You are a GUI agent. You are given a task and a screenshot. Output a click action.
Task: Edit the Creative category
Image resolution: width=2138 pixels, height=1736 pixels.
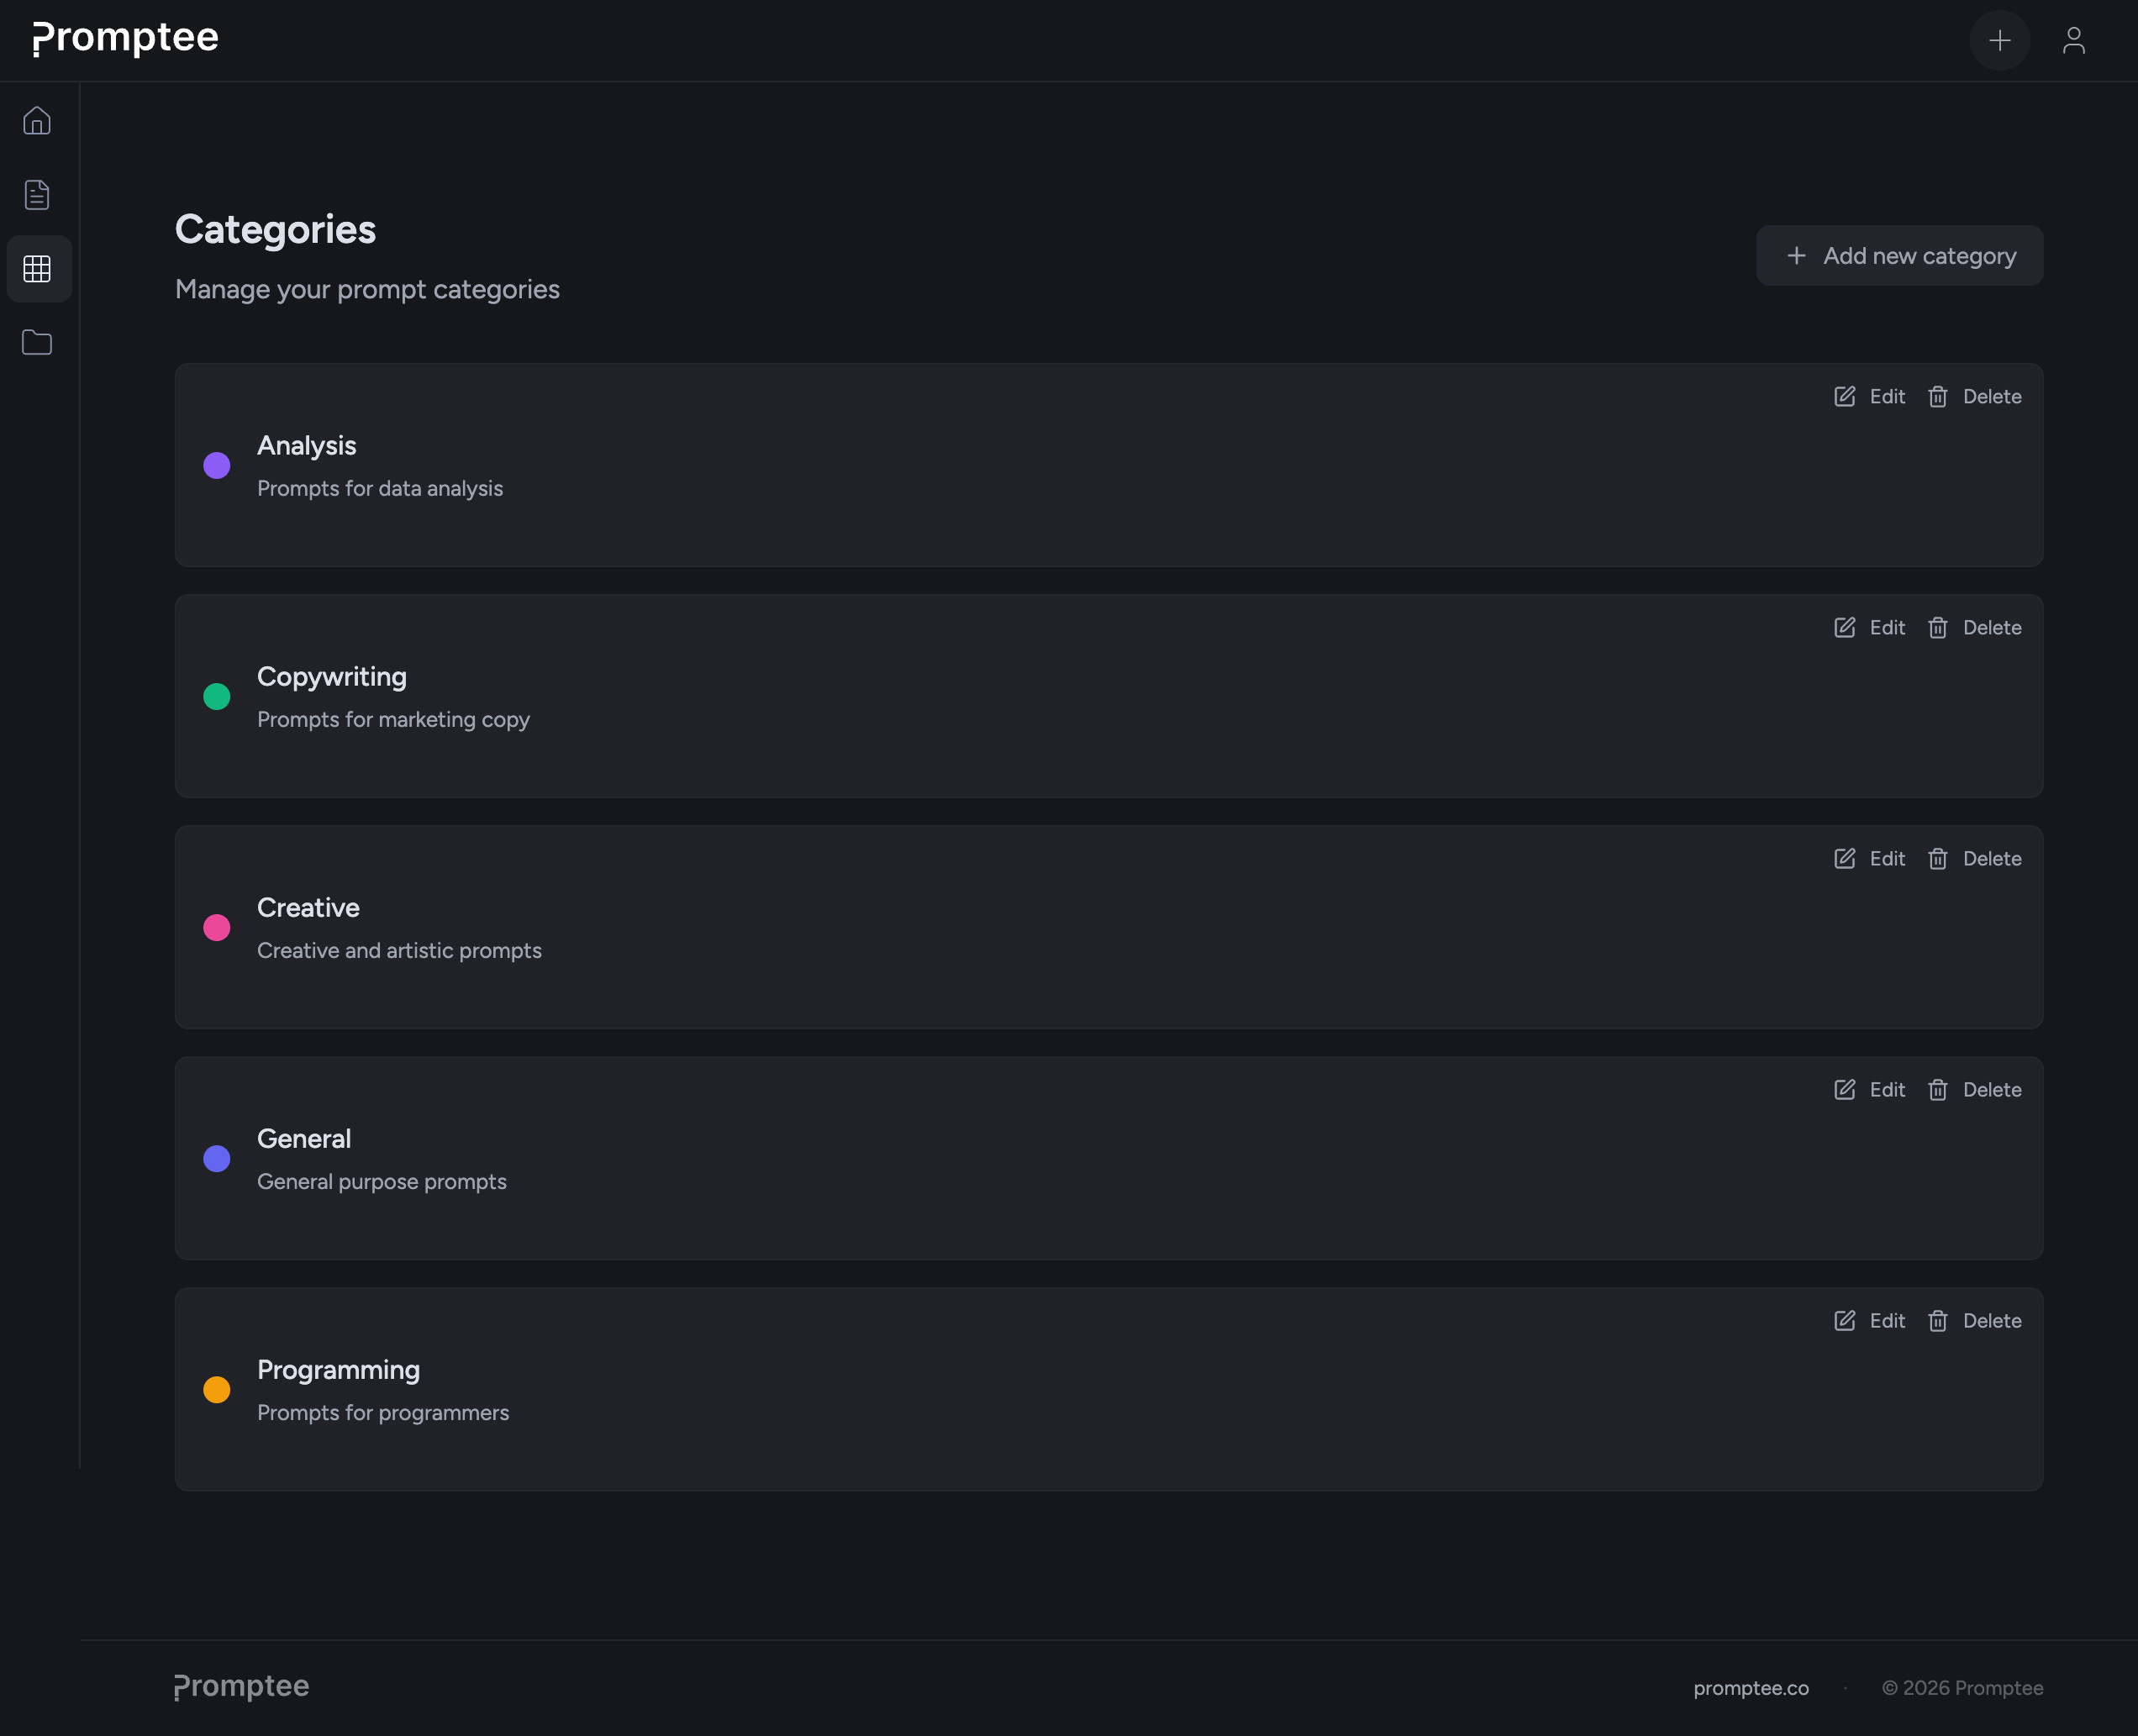(1870, 859)
